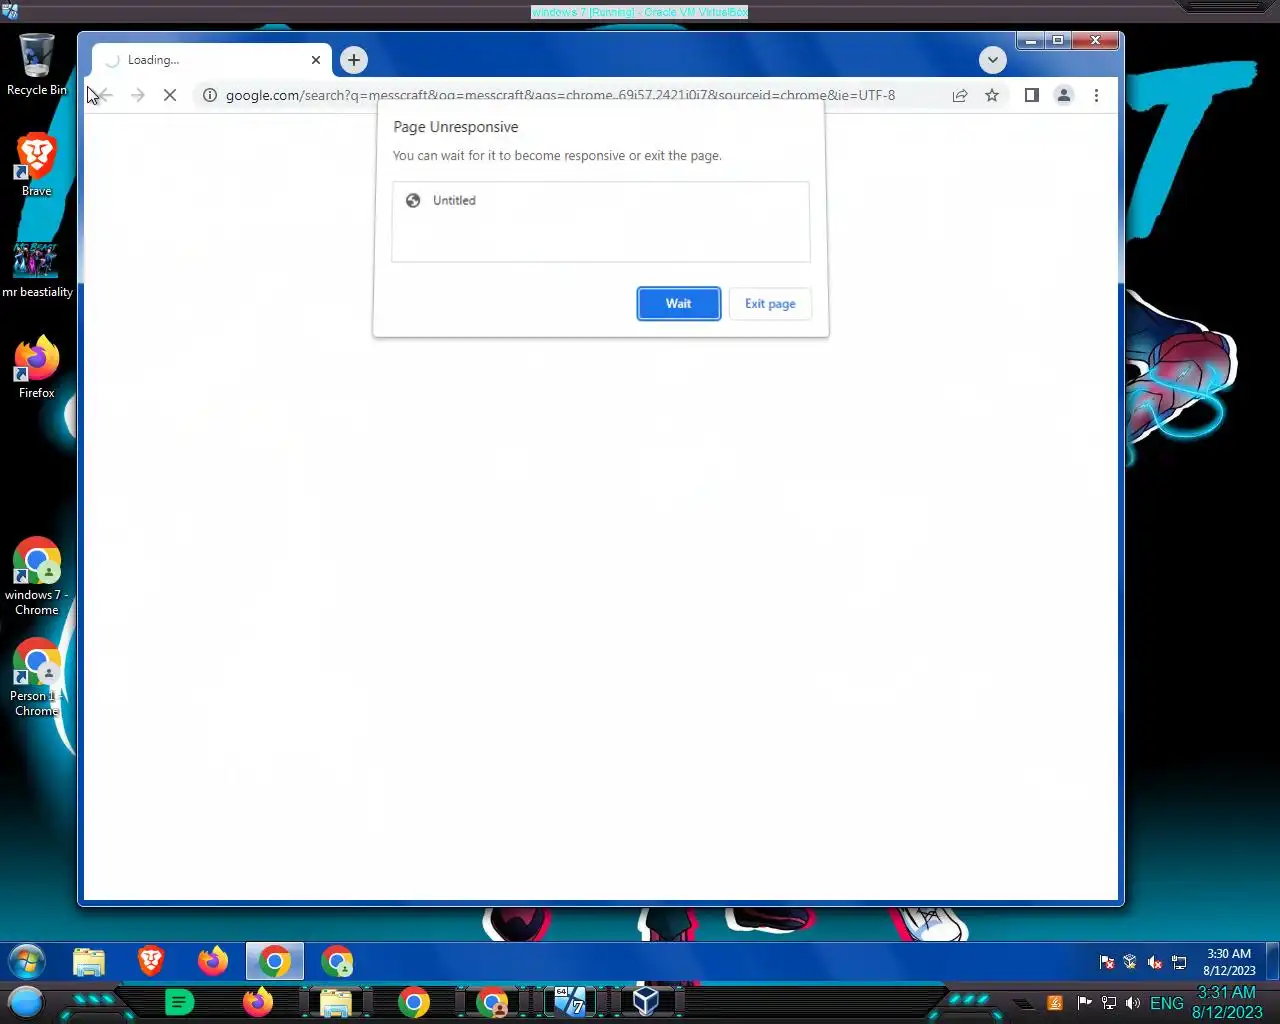Open the windows 7 - Chrome desktop shortcut
The height and width of the screenshot is (1024, 1280).
tap(37, 577)
